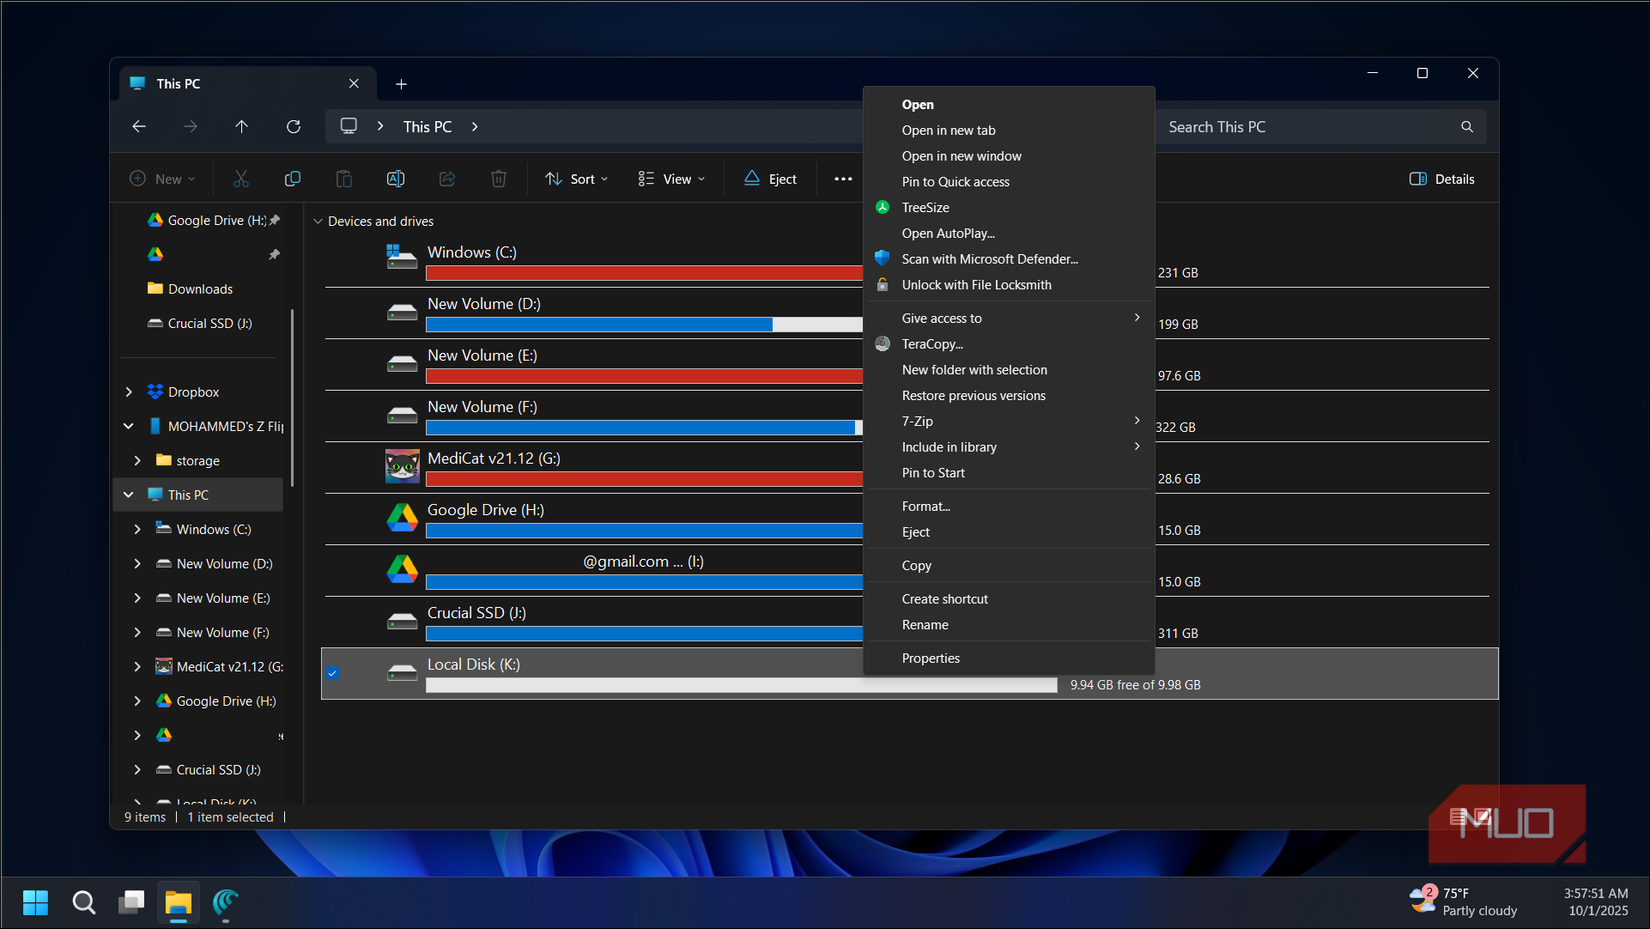1650x929 pixels.
Task: Open File Explorer from the taskbar
Action: pyautogui.click(x=178, y=902)
